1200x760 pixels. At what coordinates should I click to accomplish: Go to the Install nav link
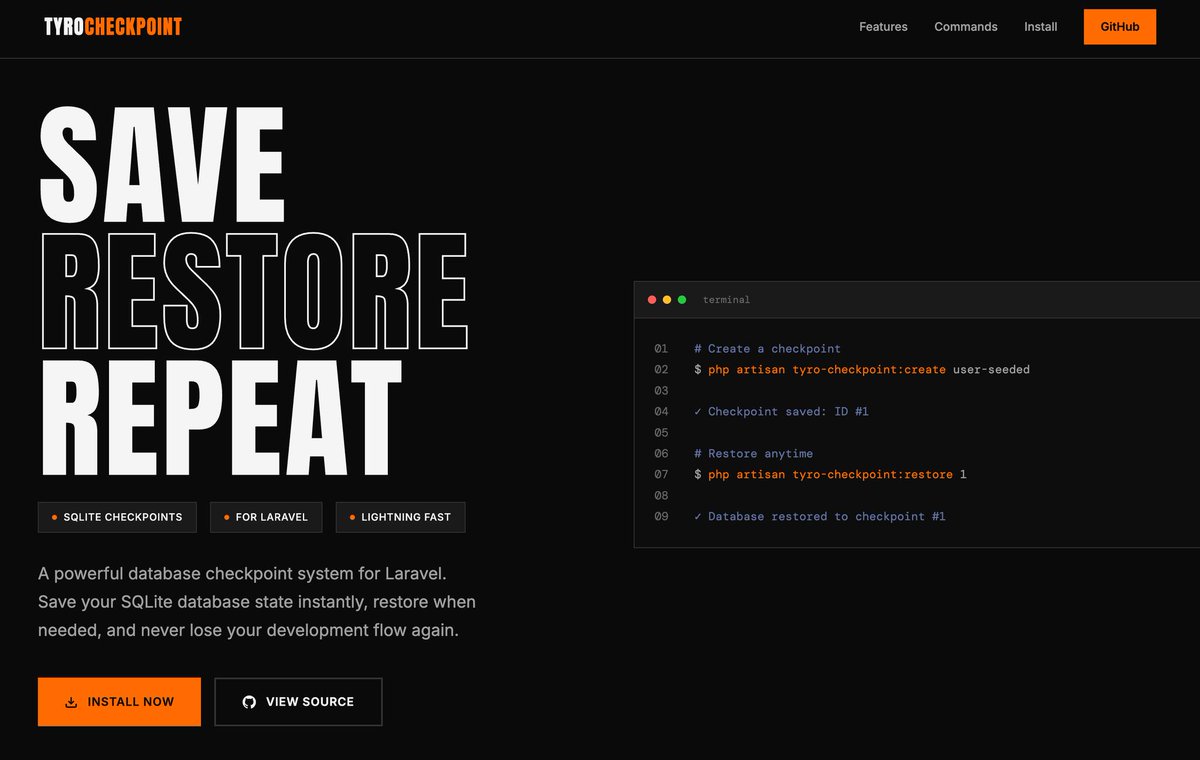pos(1040,27)
